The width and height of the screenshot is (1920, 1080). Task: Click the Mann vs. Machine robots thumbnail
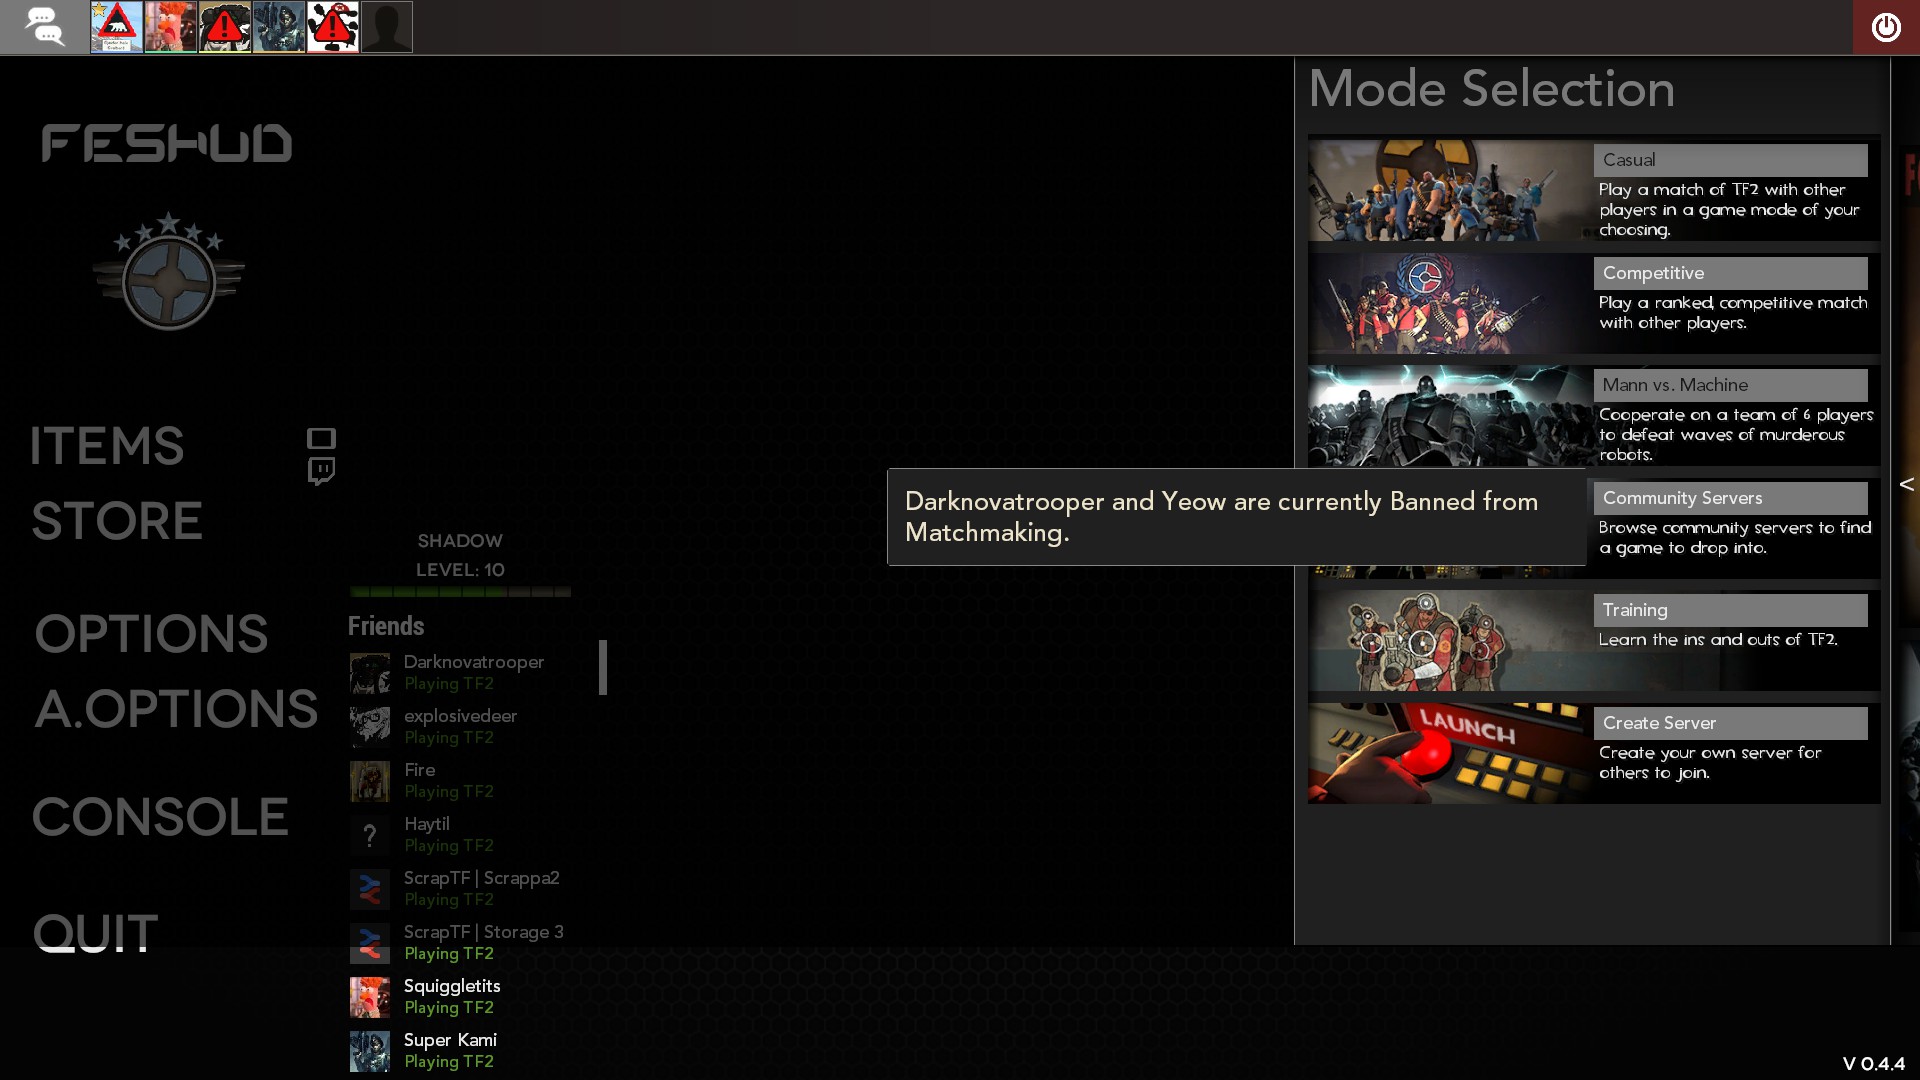click(1450, 415)
